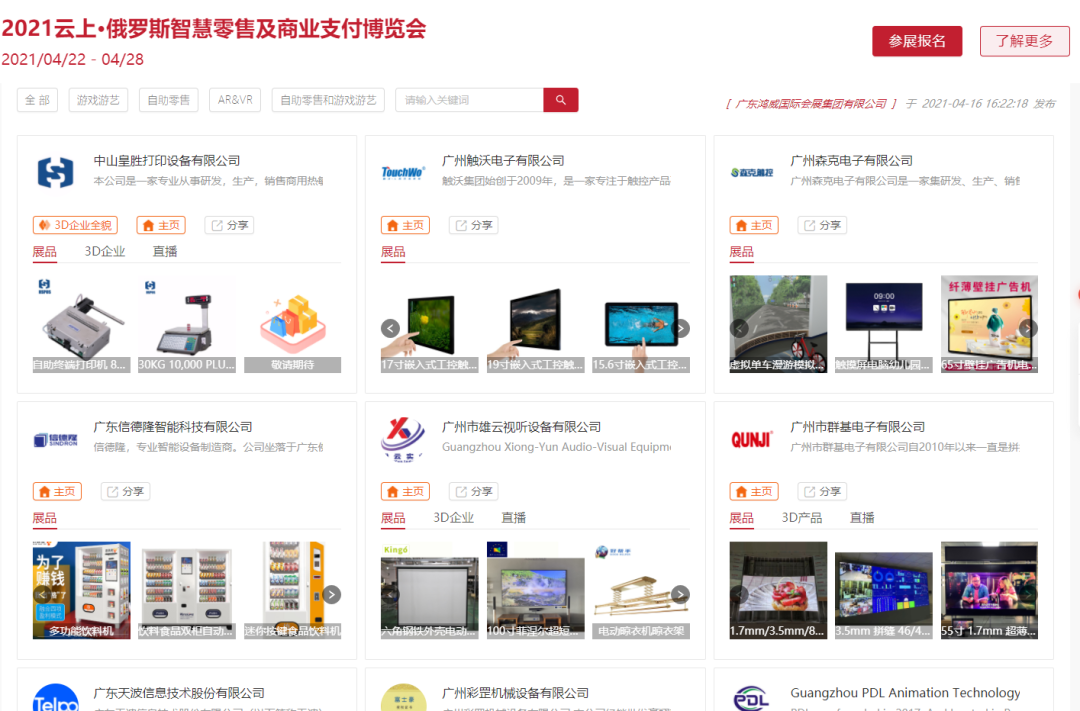Show next products in 广州触沃电子 carousel
Viewport: 1080px width, 711px height.
[x=680, y=328]
